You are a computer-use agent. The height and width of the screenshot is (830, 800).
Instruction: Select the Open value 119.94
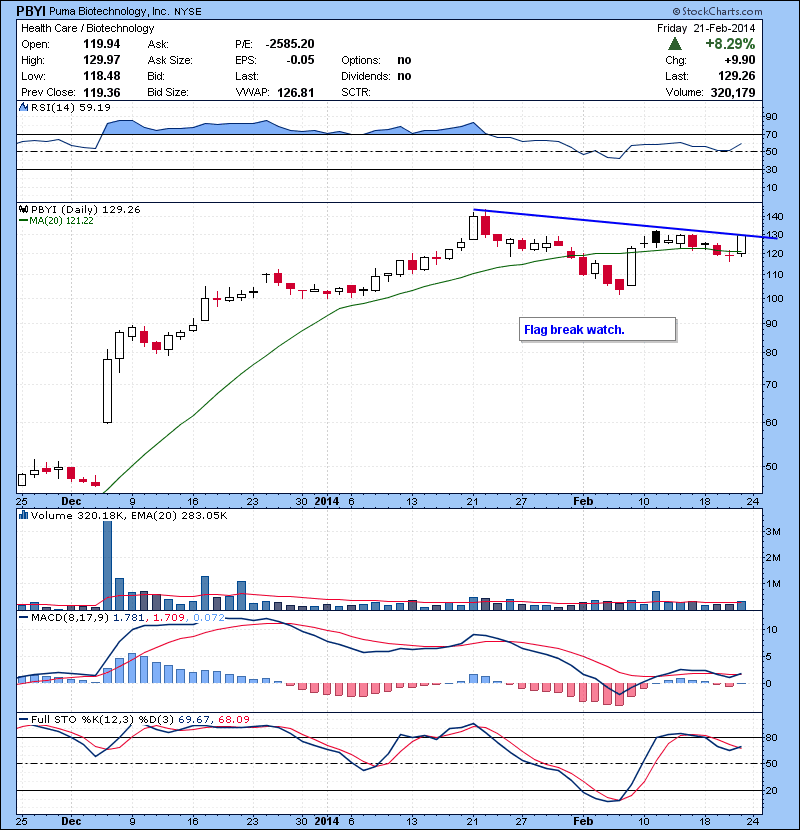coord(102,44)
